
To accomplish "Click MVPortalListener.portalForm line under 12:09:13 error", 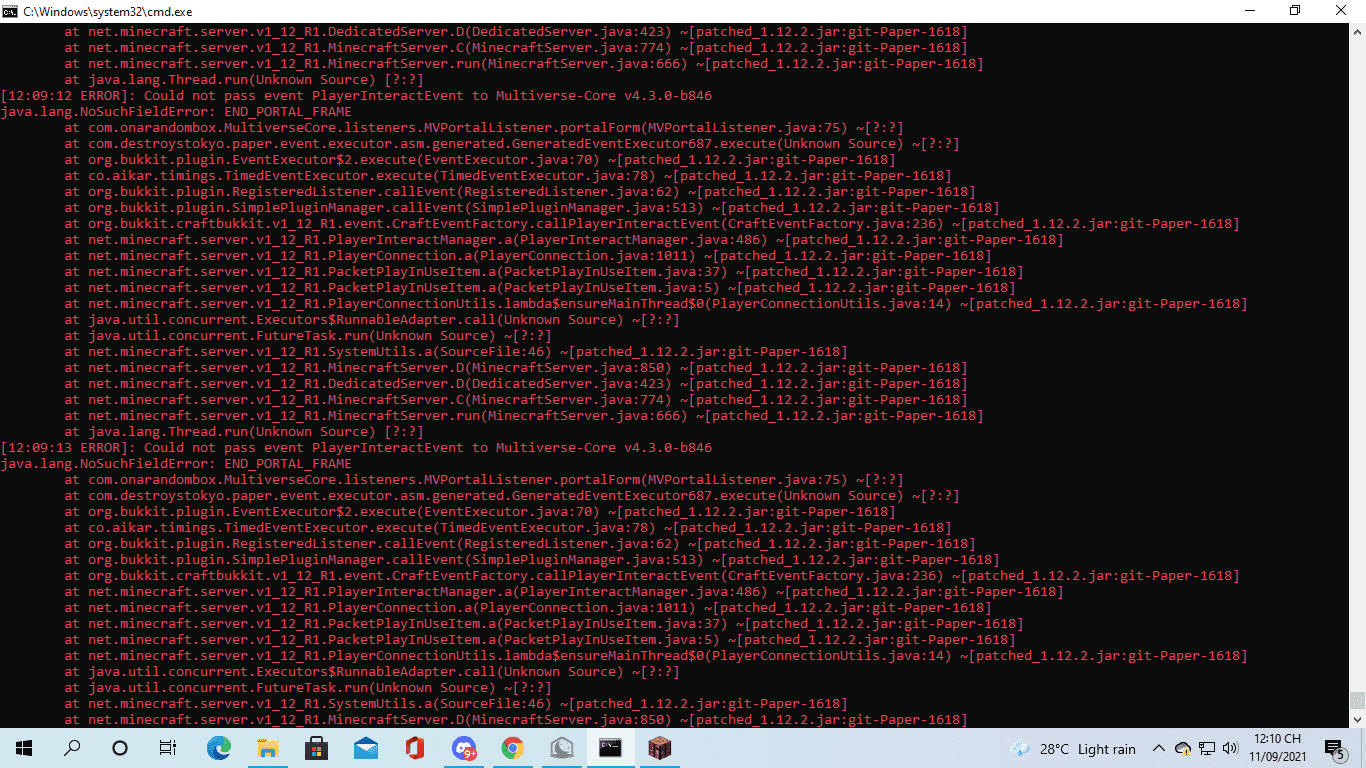I will click(x=484, y=480).
